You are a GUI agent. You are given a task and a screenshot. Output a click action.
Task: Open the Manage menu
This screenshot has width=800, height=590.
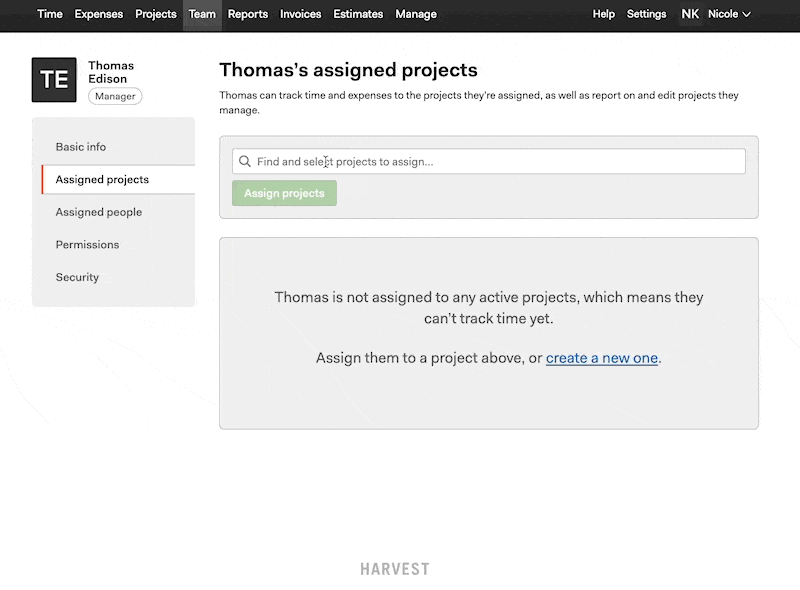tap(416, 14)
